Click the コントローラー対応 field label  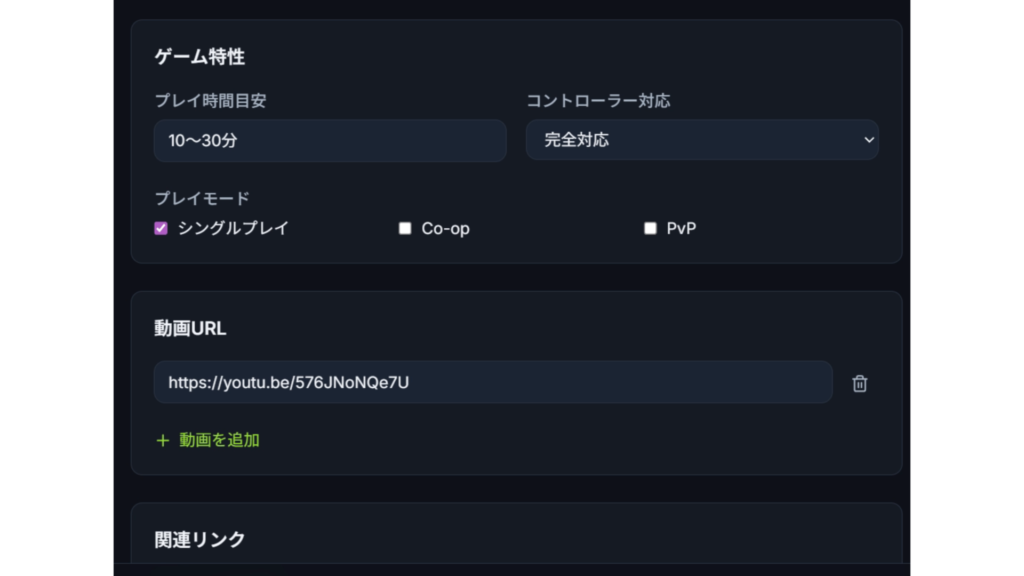tap(598, 100)
